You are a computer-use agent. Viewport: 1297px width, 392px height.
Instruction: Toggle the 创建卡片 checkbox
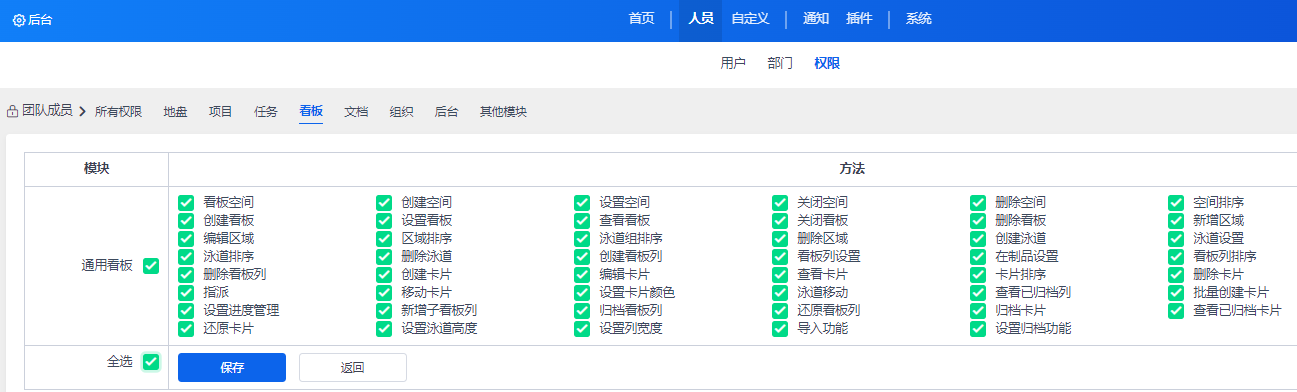point(384,274)
